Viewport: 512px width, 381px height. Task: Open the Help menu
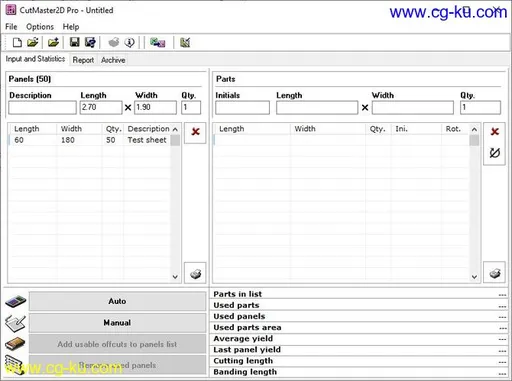click(71, 27)
